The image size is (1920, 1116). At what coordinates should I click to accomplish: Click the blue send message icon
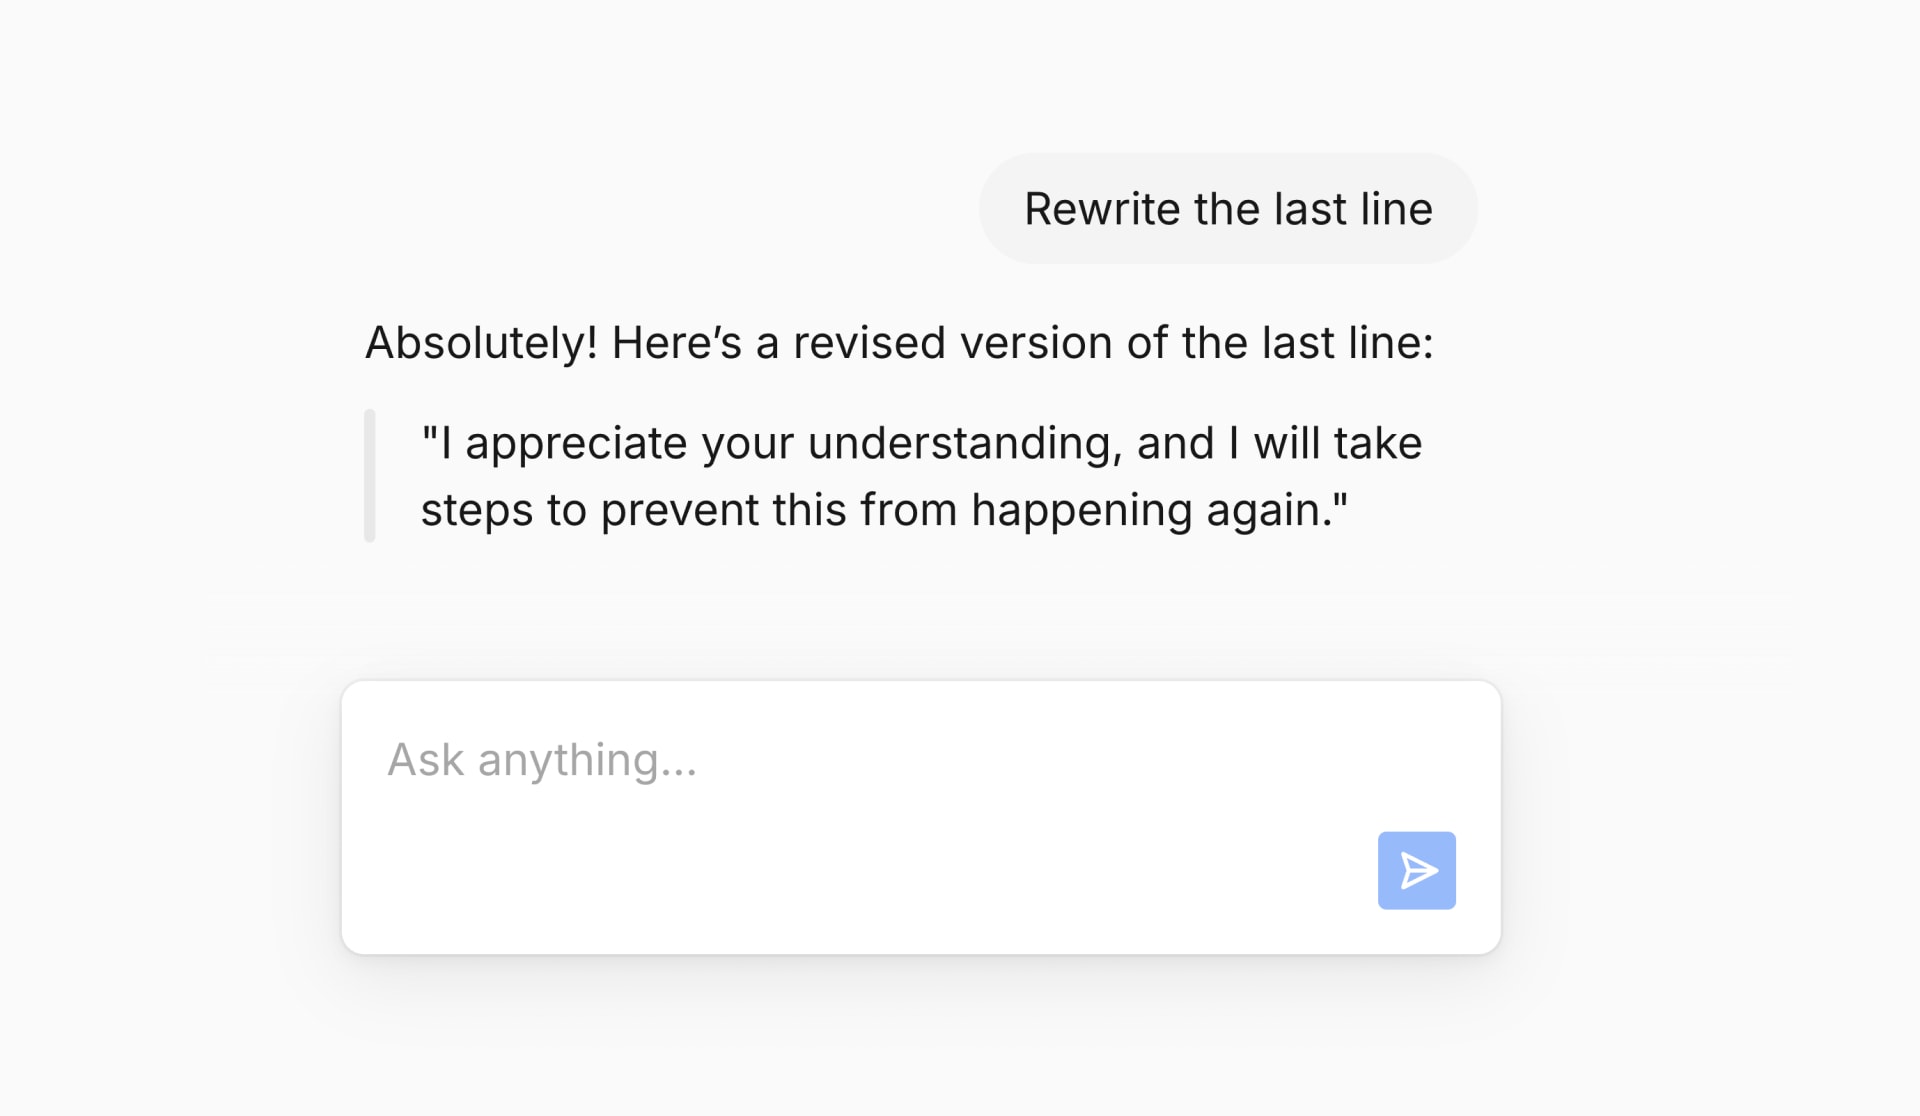(x=1416, y=870)
